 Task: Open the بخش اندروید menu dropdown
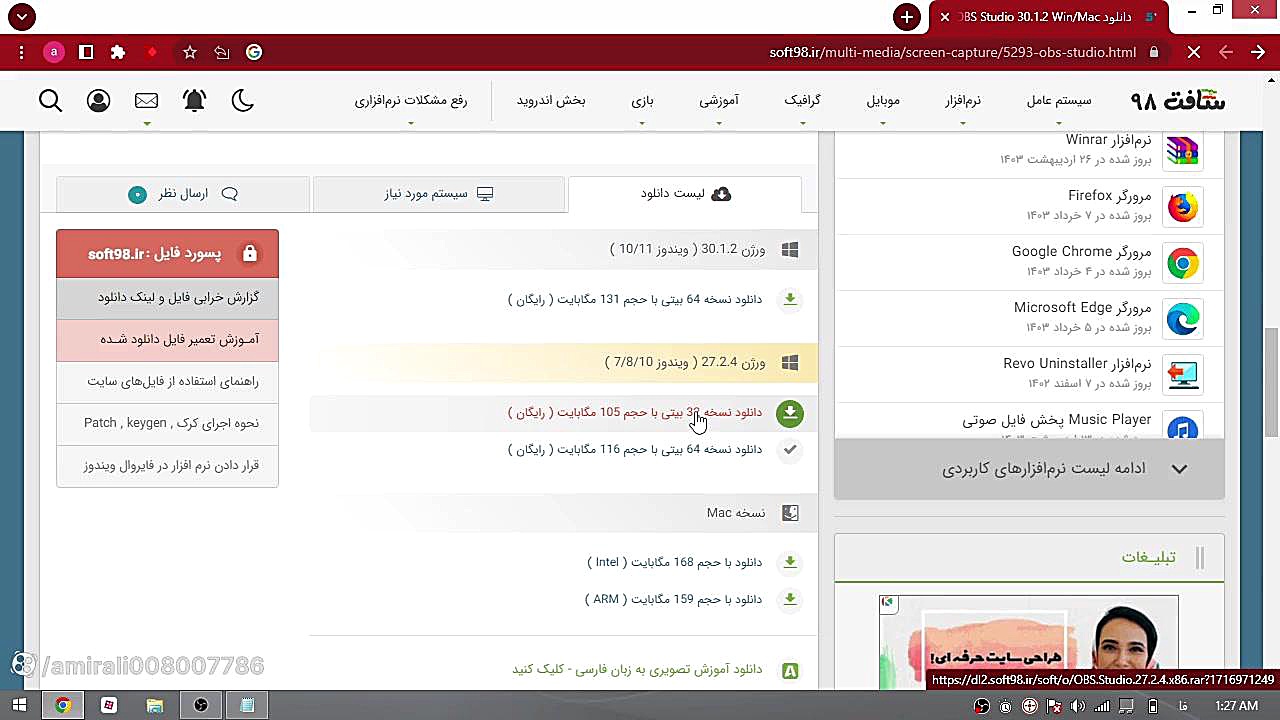pyautogui.click(x=551, y=101)
